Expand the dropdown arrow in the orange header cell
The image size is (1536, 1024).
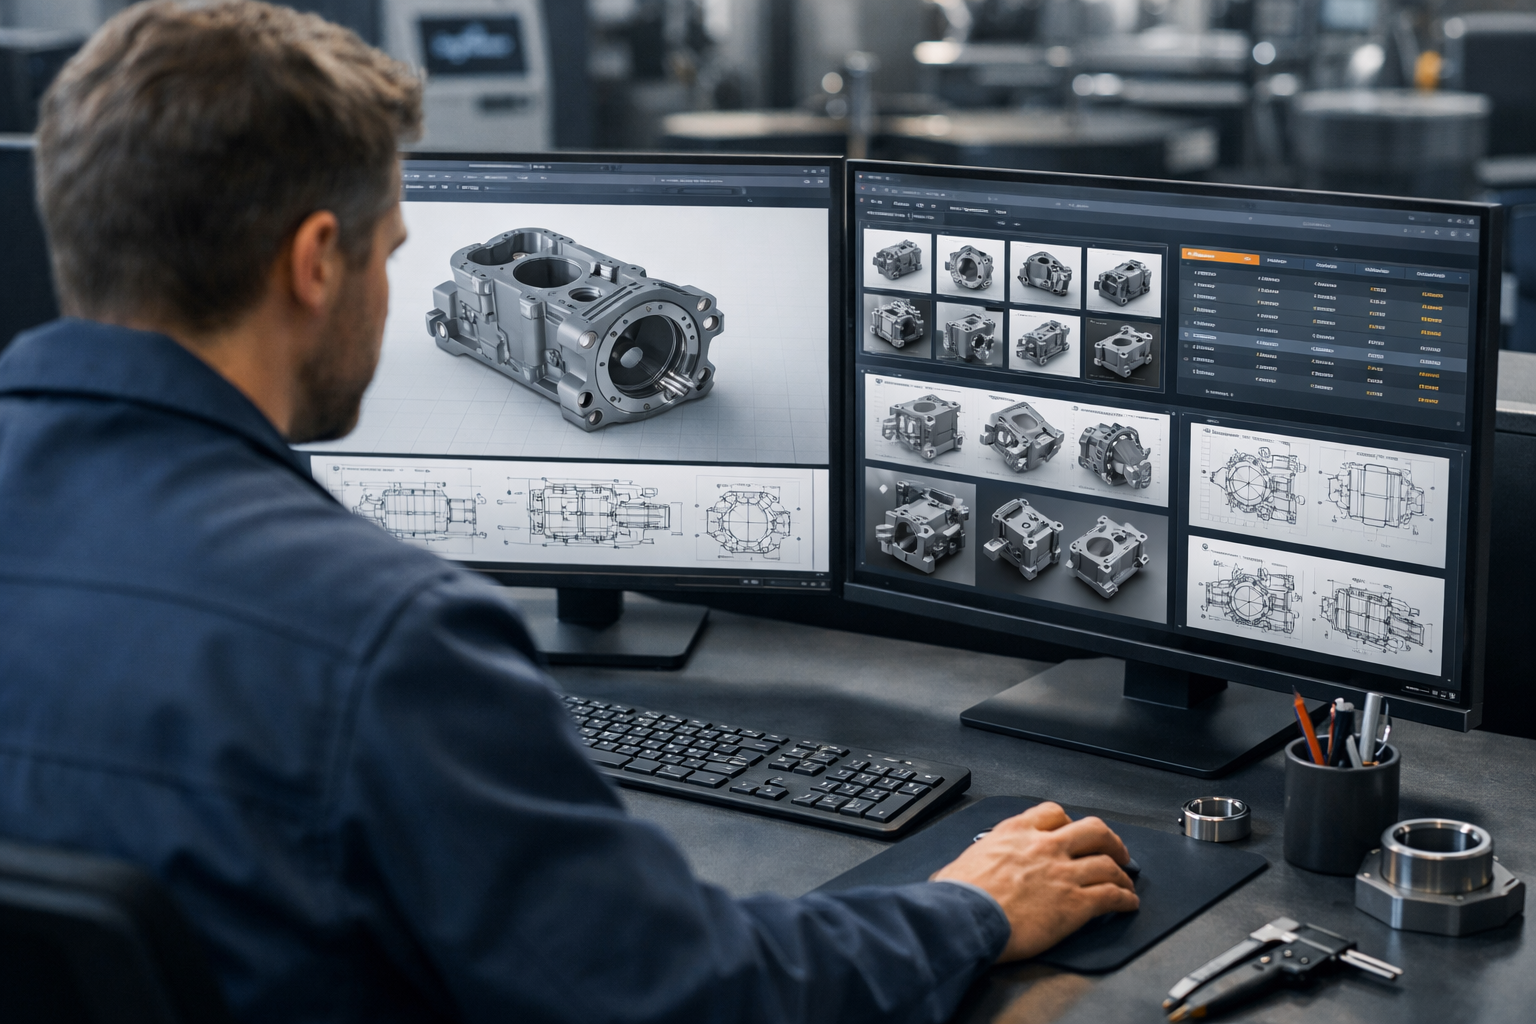[x=1248, y=258]
